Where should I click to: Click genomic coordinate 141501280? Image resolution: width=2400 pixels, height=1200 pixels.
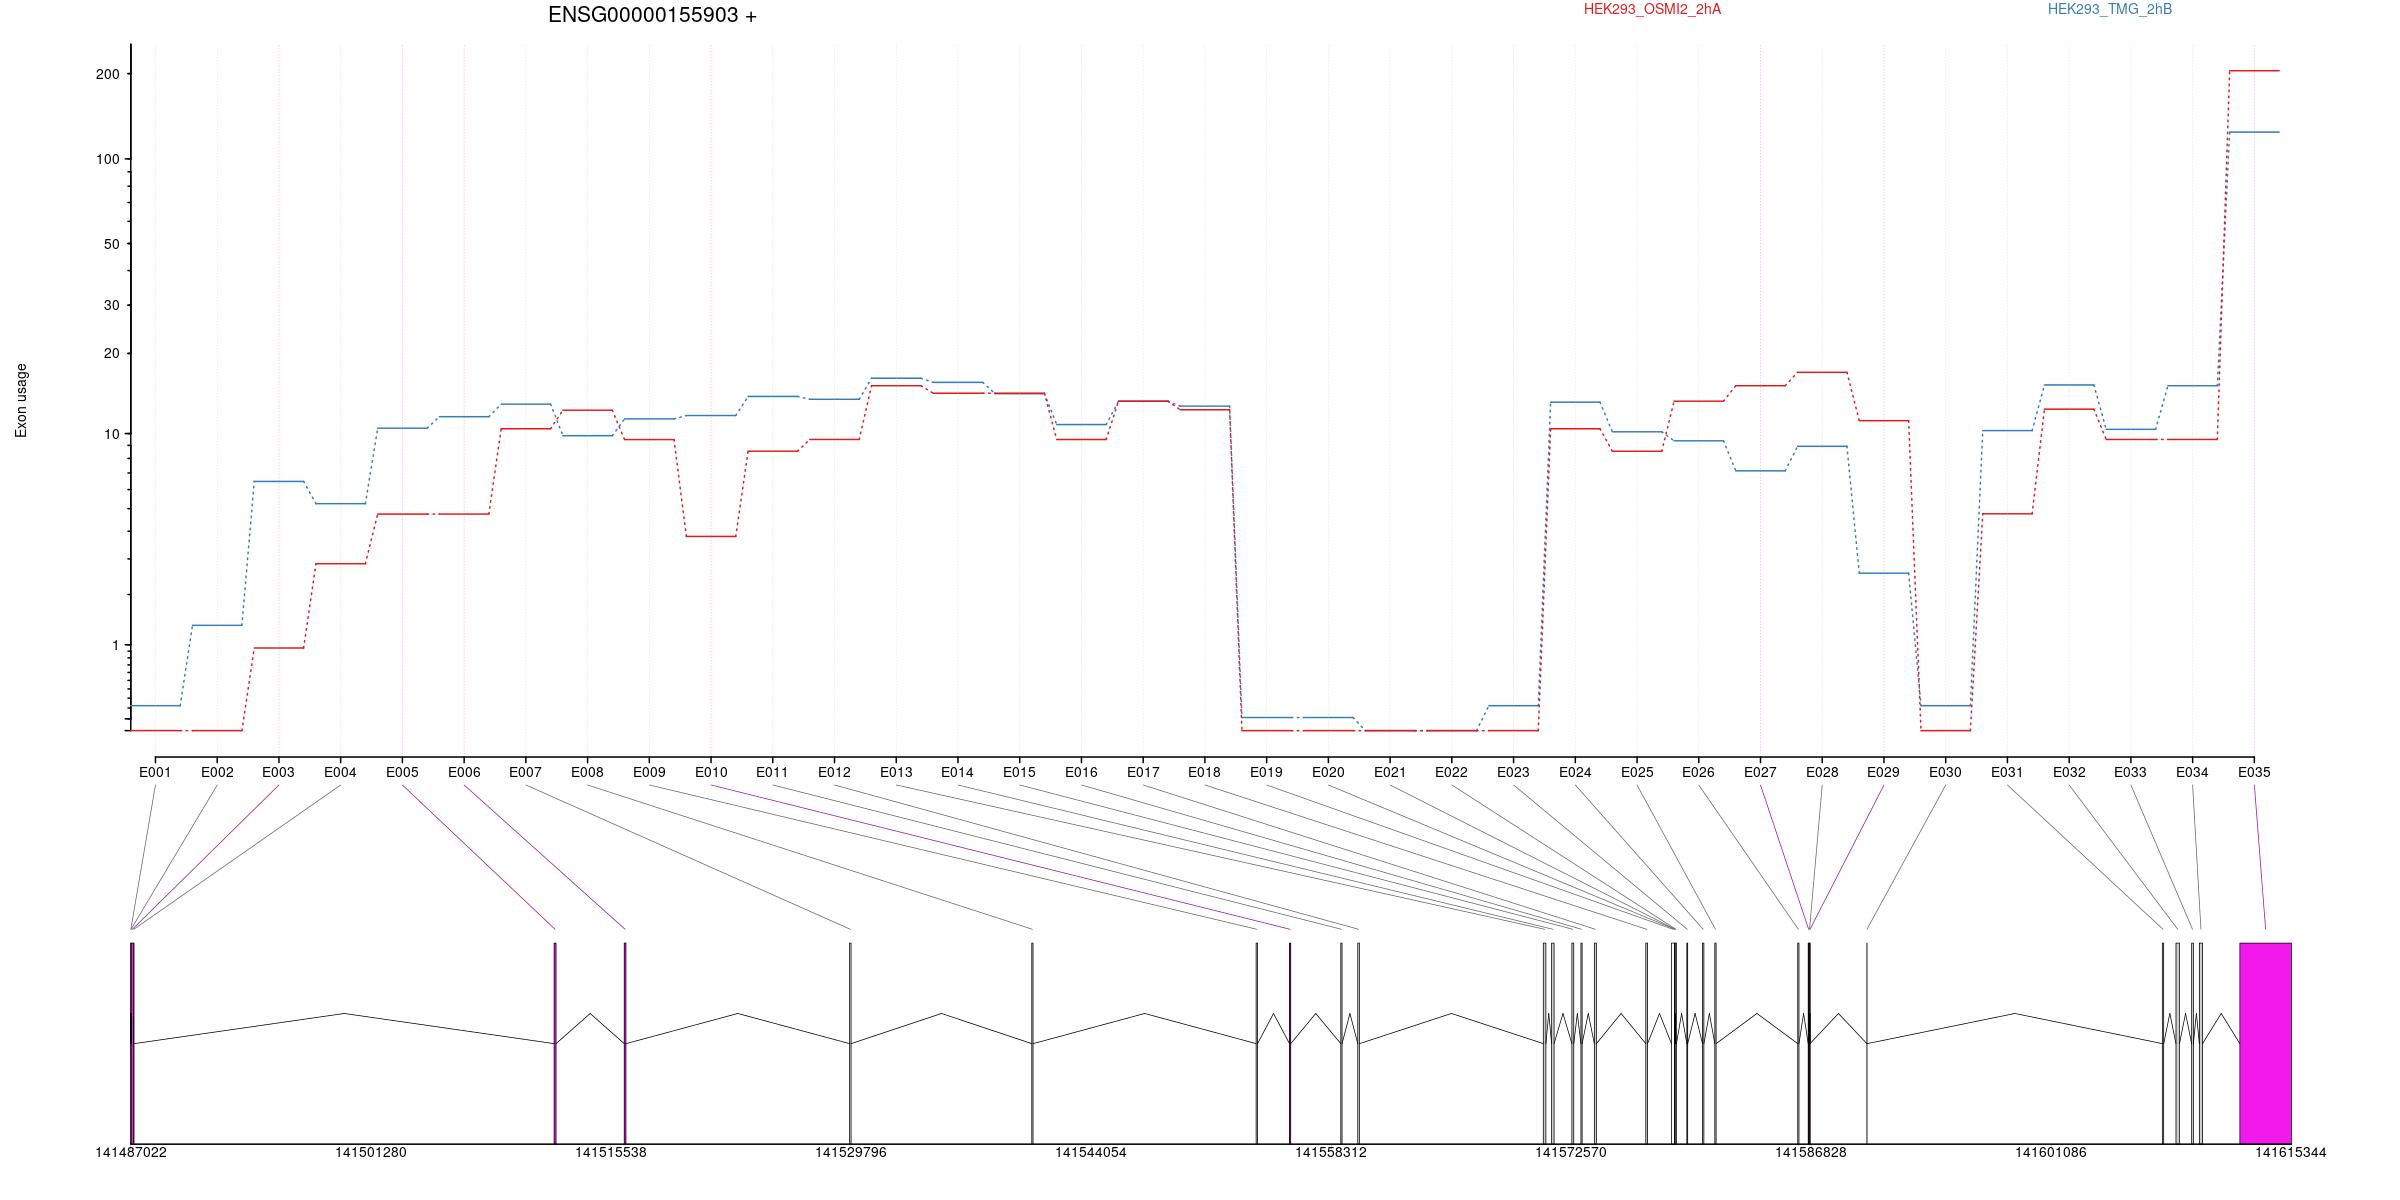point(371,1152)
